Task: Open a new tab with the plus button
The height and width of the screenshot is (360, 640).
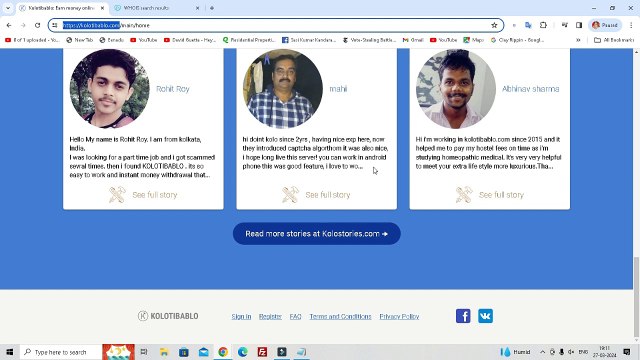Action: 212,8
